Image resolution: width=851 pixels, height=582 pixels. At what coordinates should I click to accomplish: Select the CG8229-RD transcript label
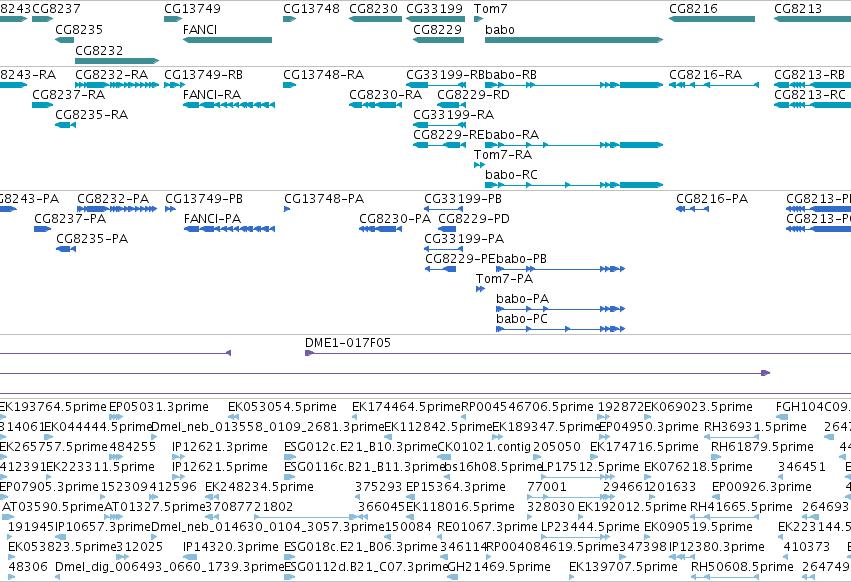(473, 94)
